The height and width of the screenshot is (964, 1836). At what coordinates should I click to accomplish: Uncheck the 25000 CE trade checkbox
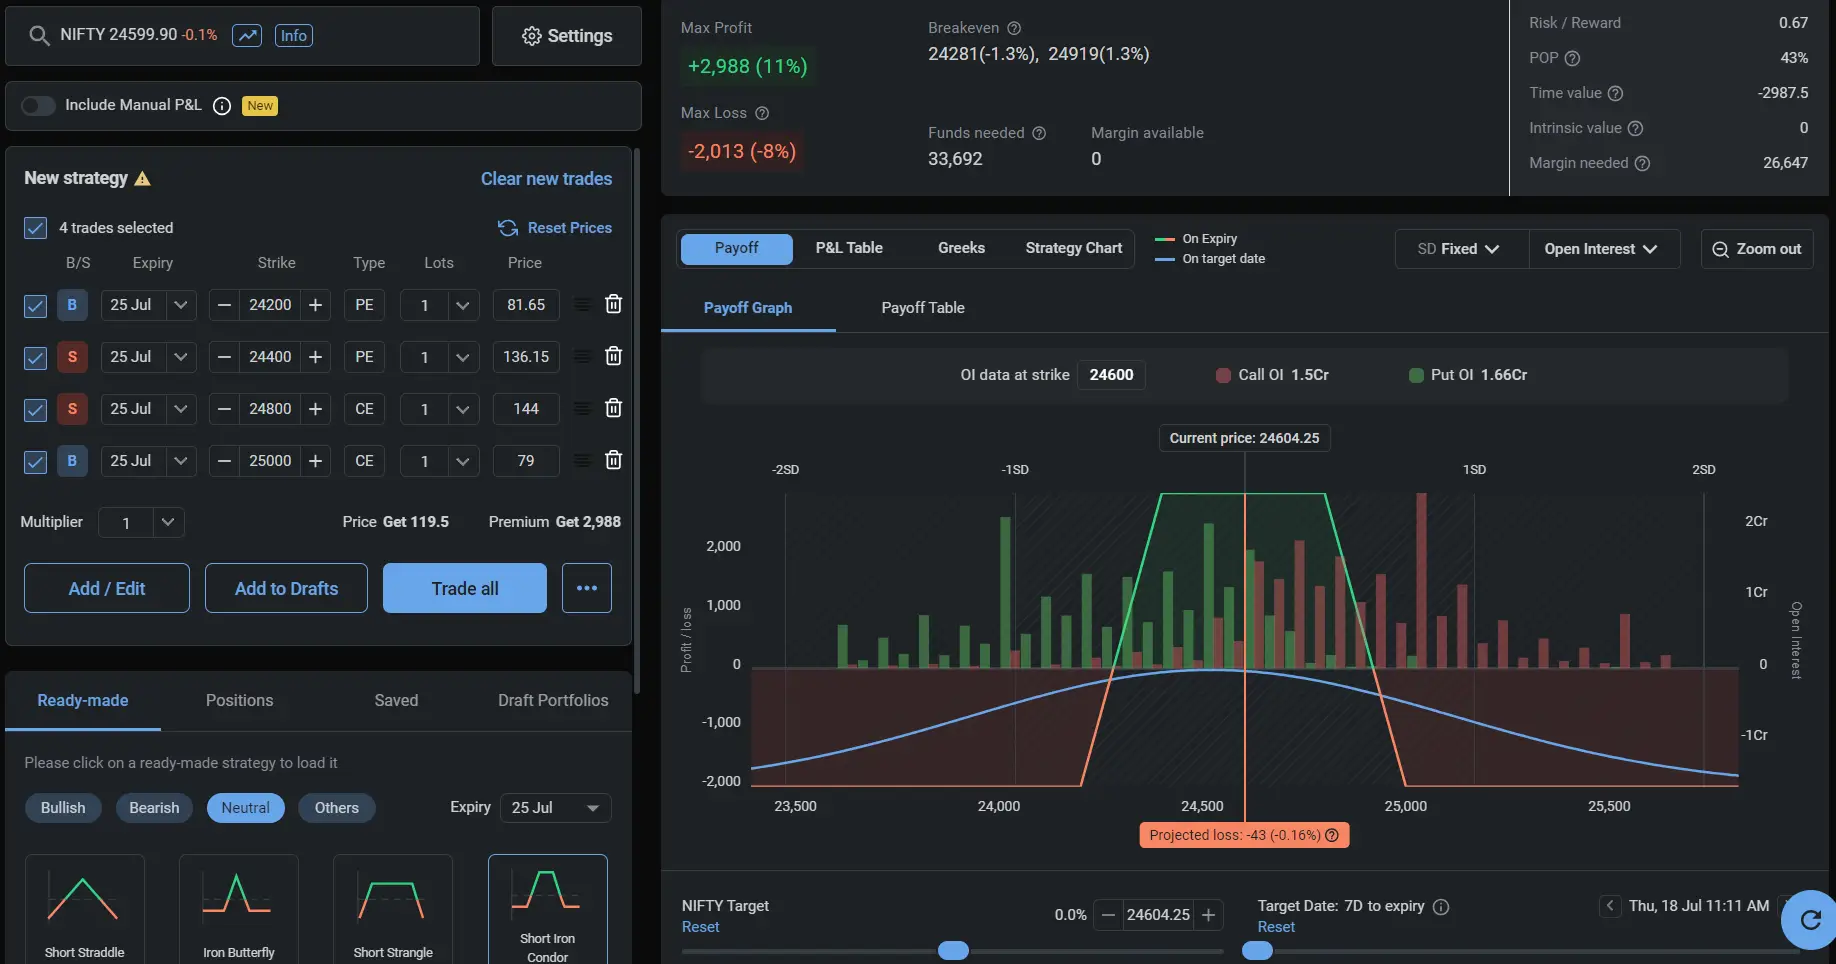click(x=35, y=462)
